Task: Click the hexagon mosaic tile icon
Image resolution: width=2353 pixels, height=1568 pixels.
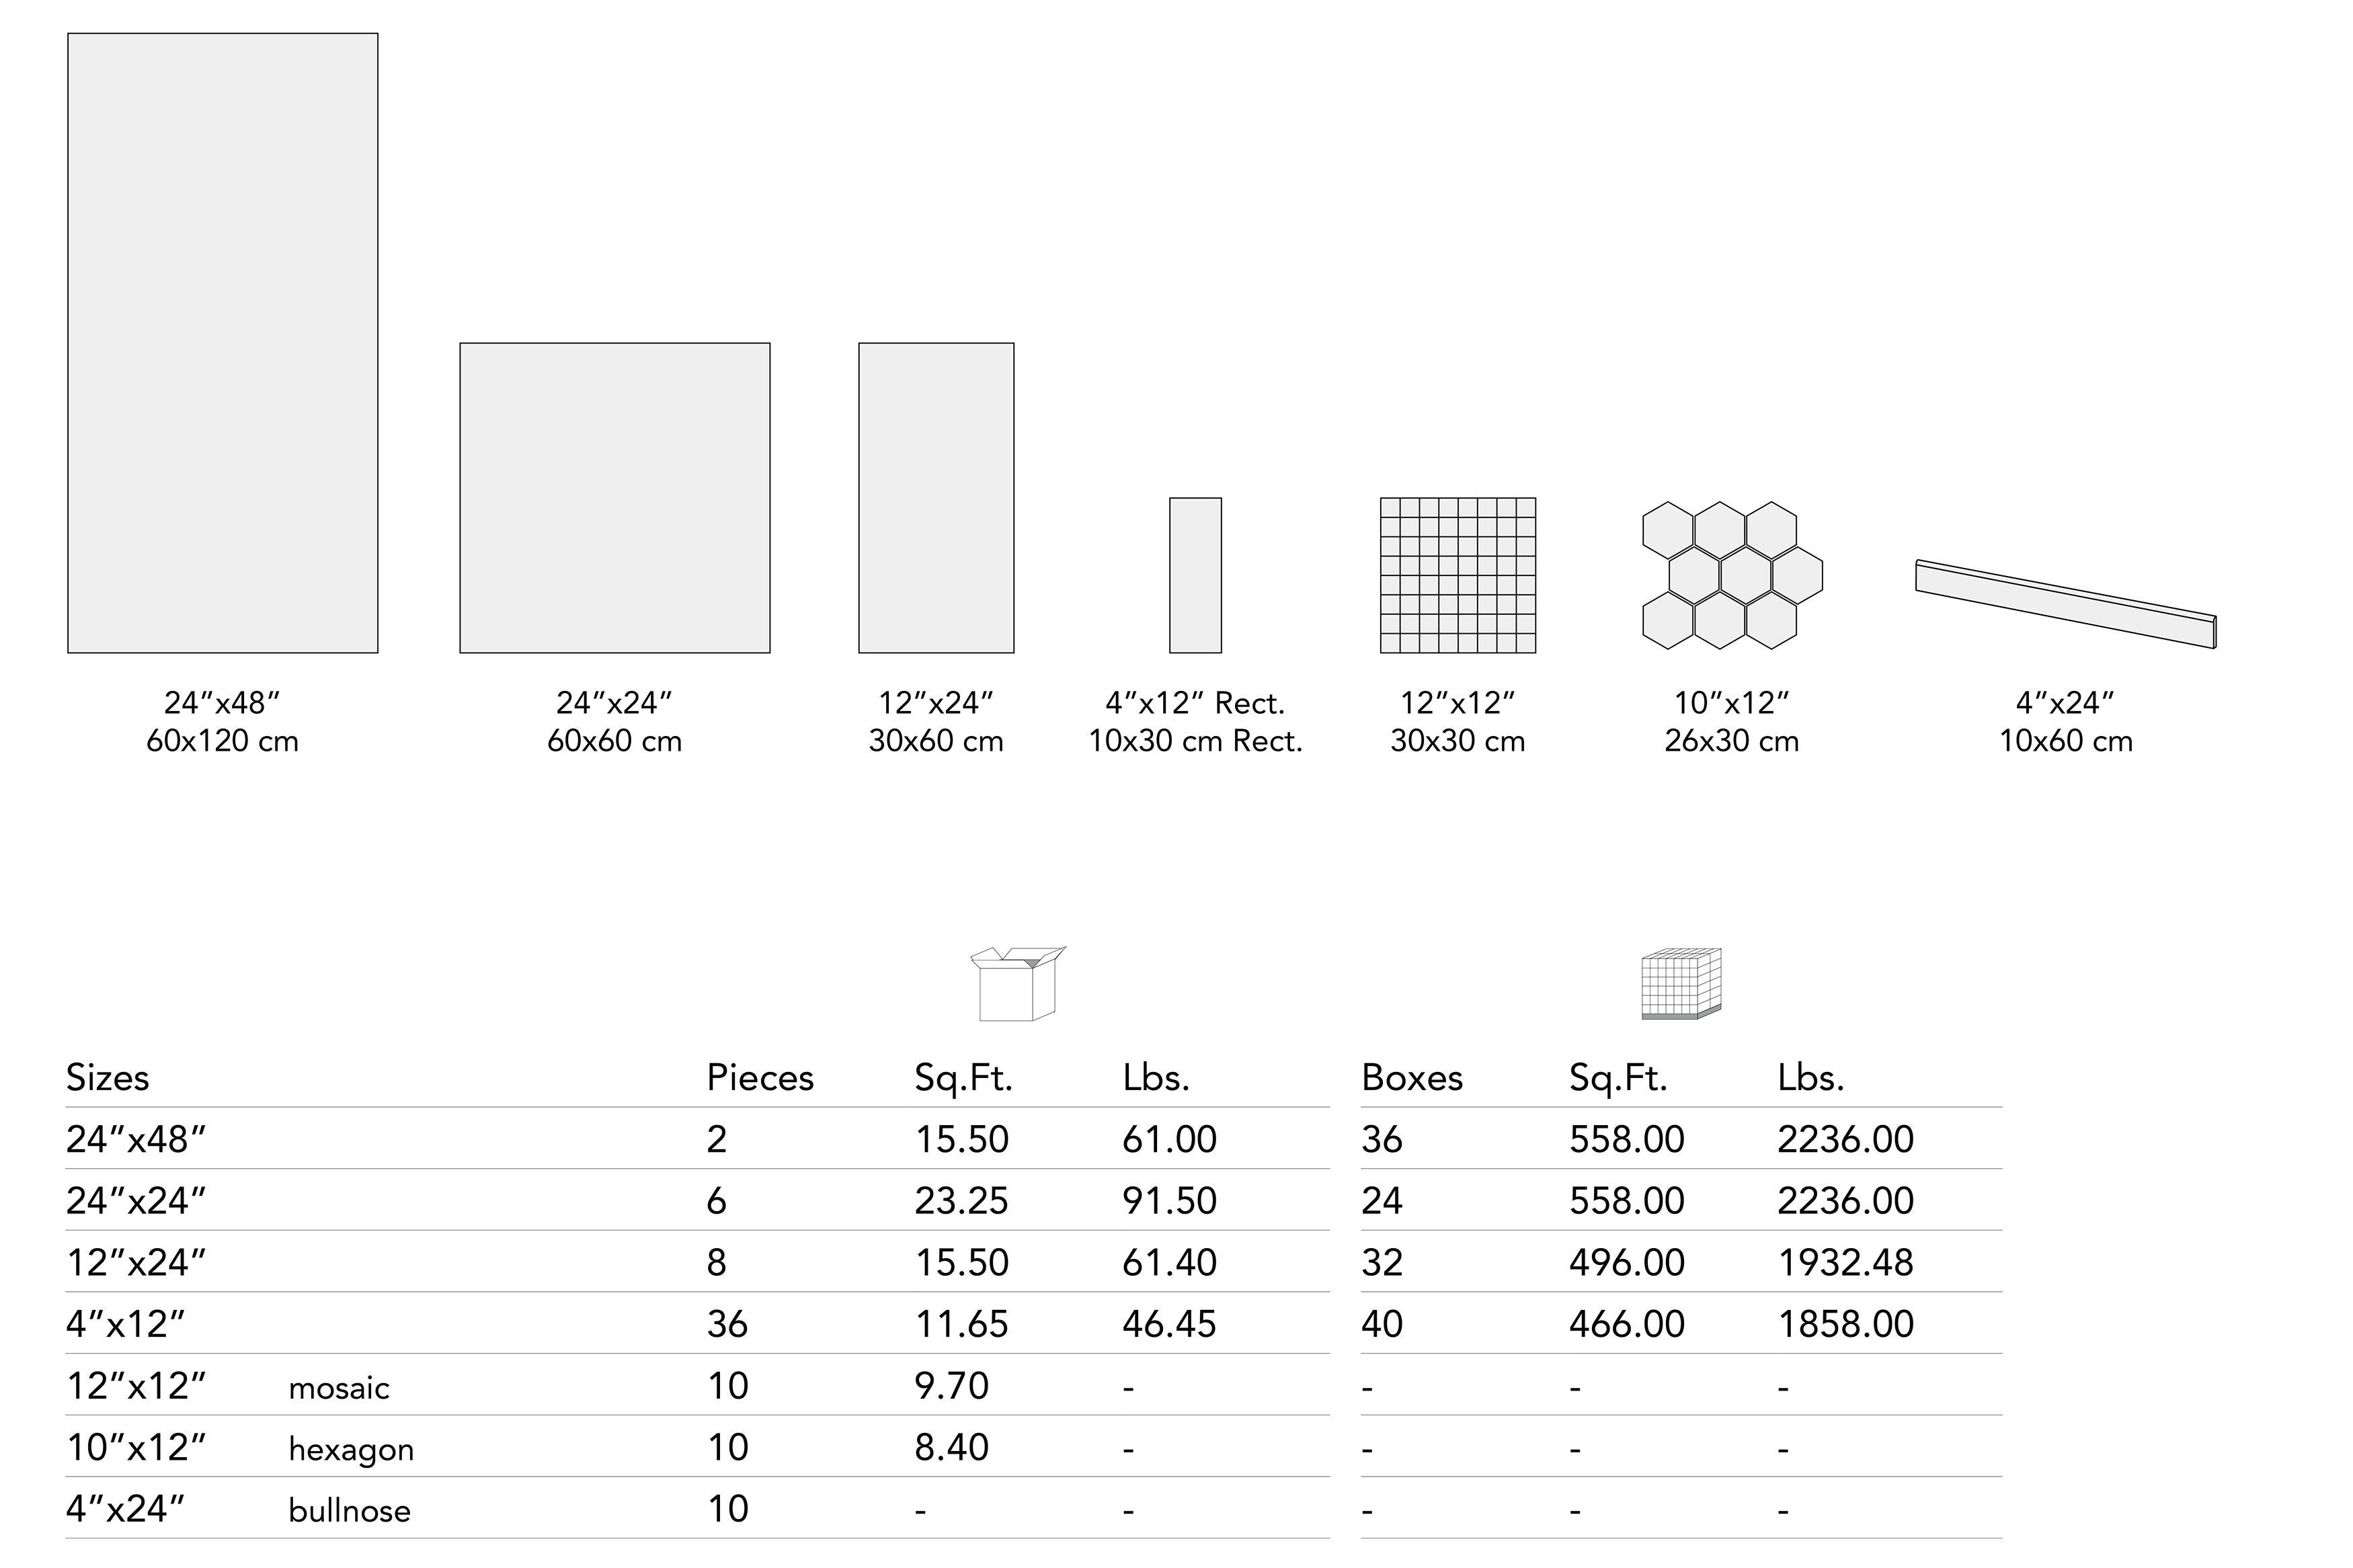Action: pos(1731,575)
